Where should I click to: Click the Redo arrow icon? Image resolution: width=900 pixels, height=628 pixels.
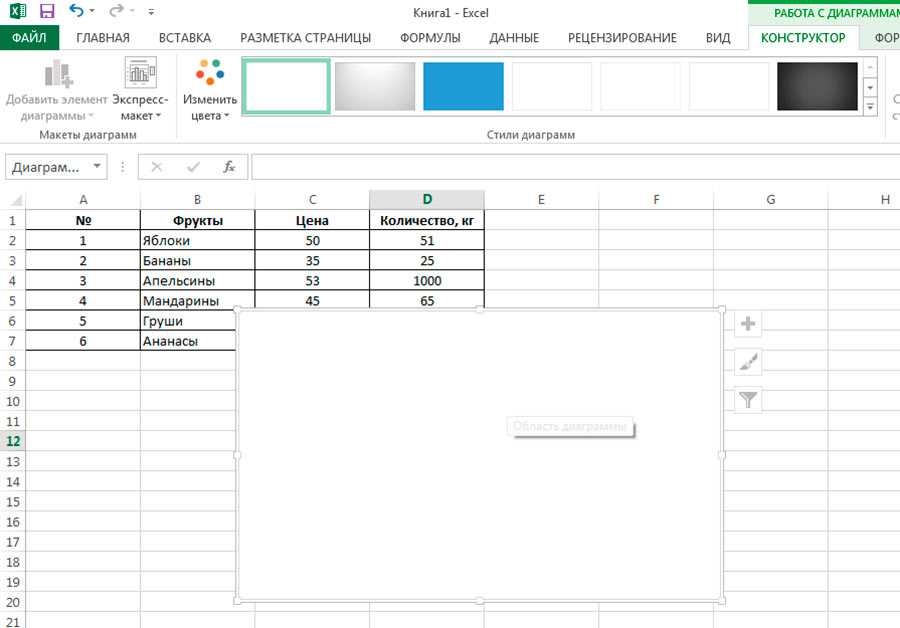117,10
